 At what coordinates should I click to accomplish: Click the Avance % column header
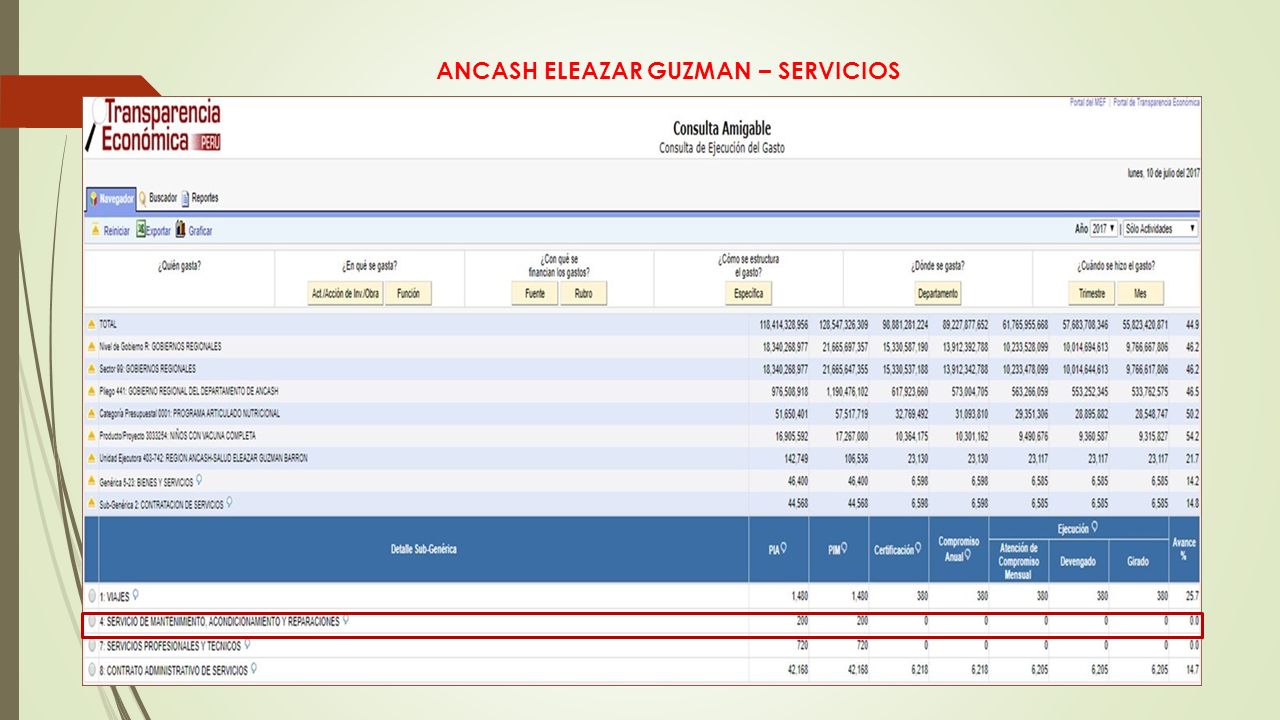(x=1184, y=549)
